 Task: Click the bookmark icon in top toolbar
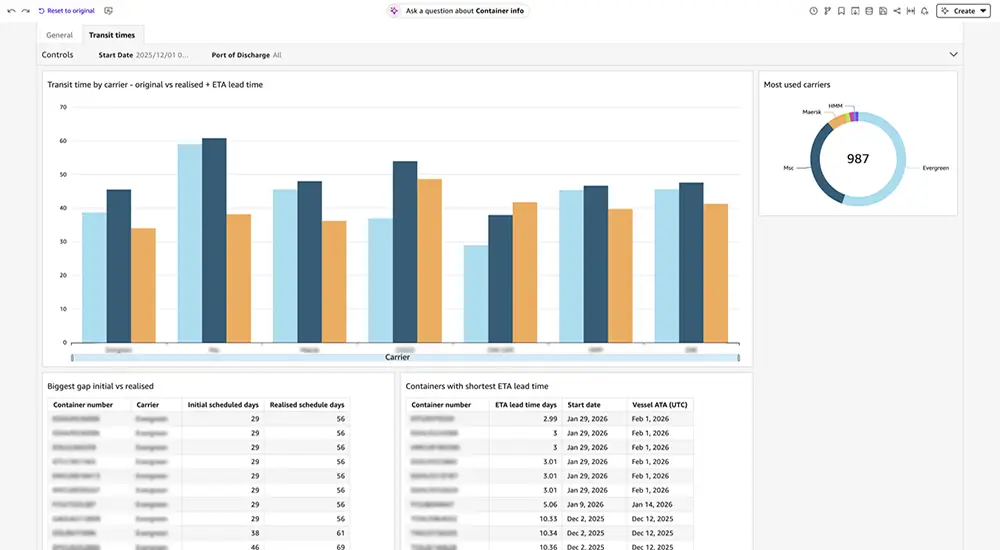(841, 11)
